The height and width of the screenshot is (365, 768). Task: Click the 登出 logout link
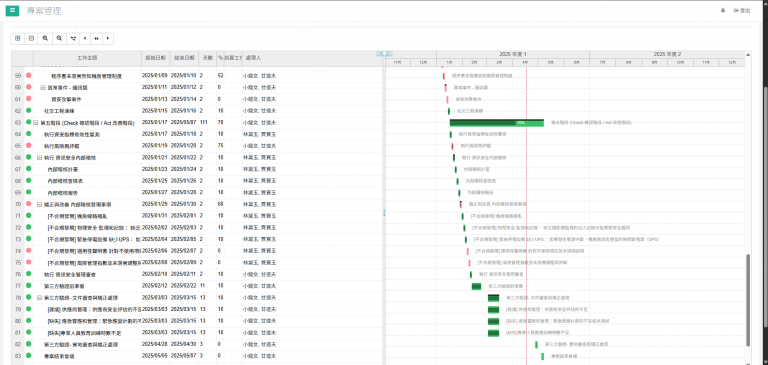(742, 11)
